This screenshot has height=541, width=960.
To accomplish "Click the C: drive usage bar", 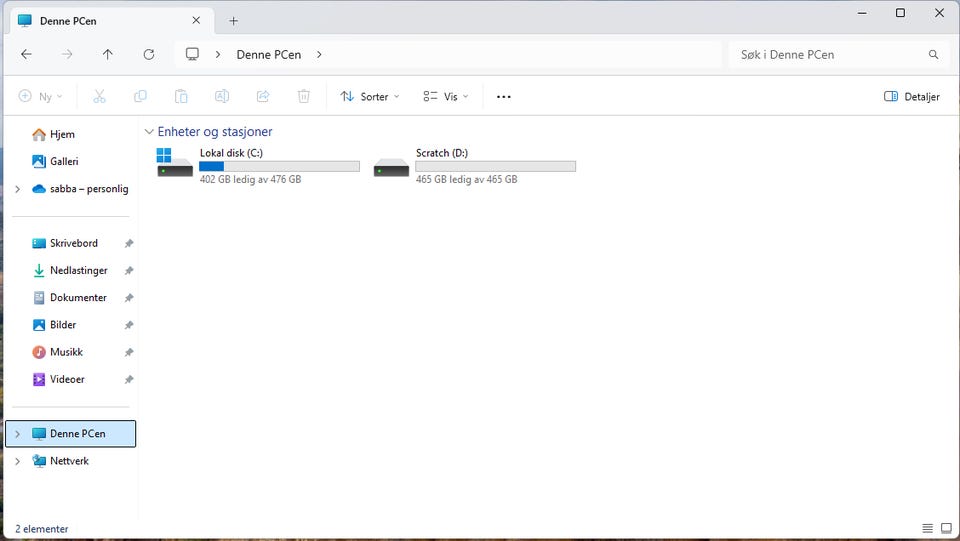I will point(279,166).
